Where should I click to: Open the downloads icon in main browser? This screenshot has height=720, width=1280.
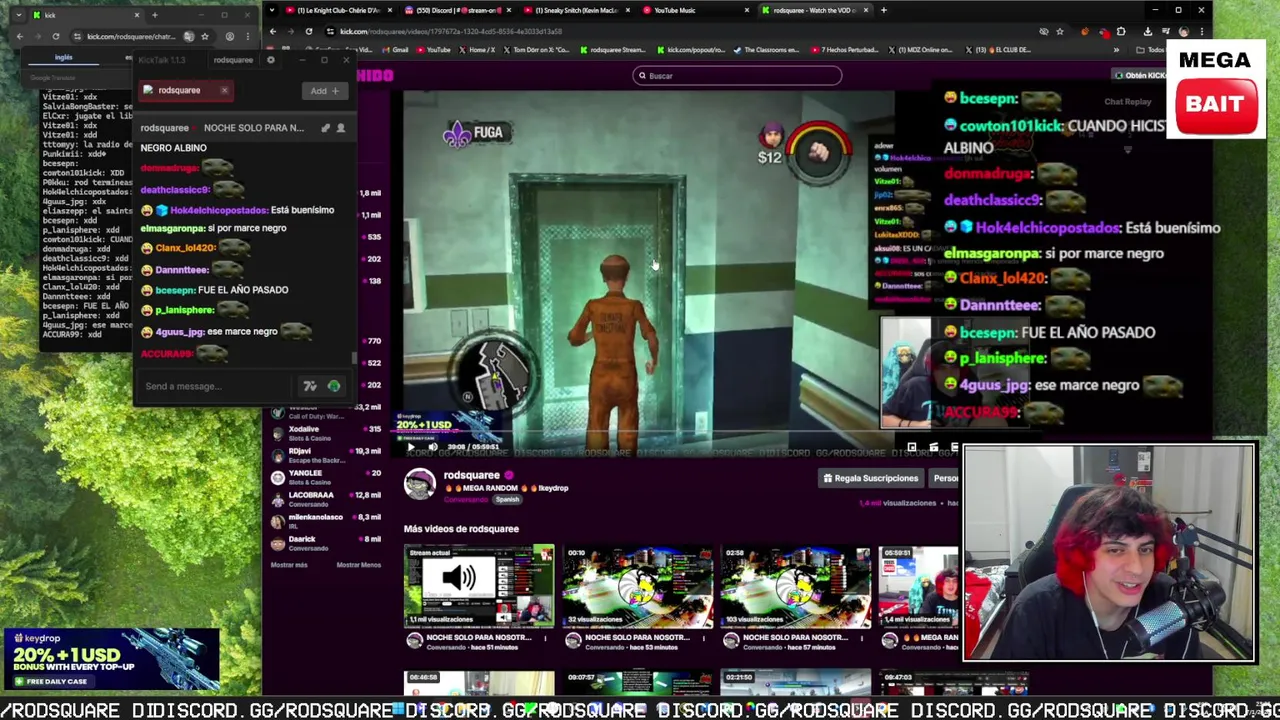[x=1148, y=31]
